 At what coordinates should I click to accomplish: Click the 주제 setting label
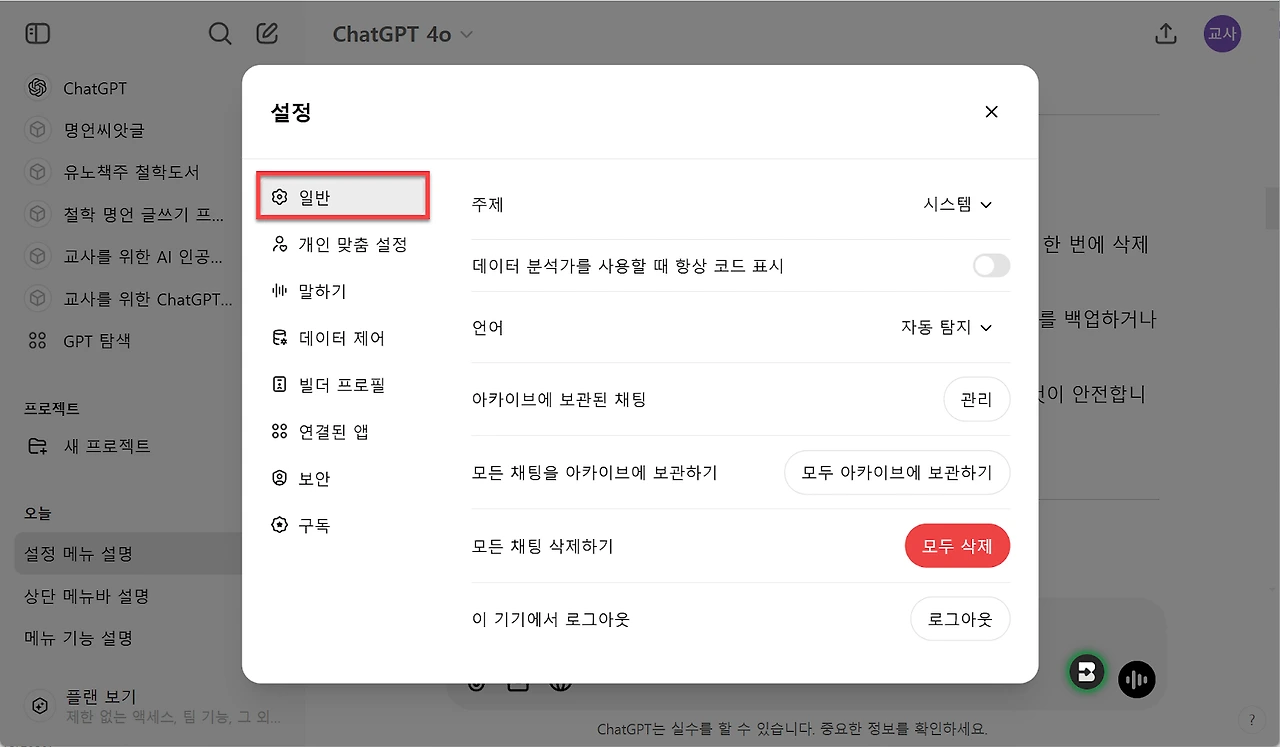[x=487, y=204]
